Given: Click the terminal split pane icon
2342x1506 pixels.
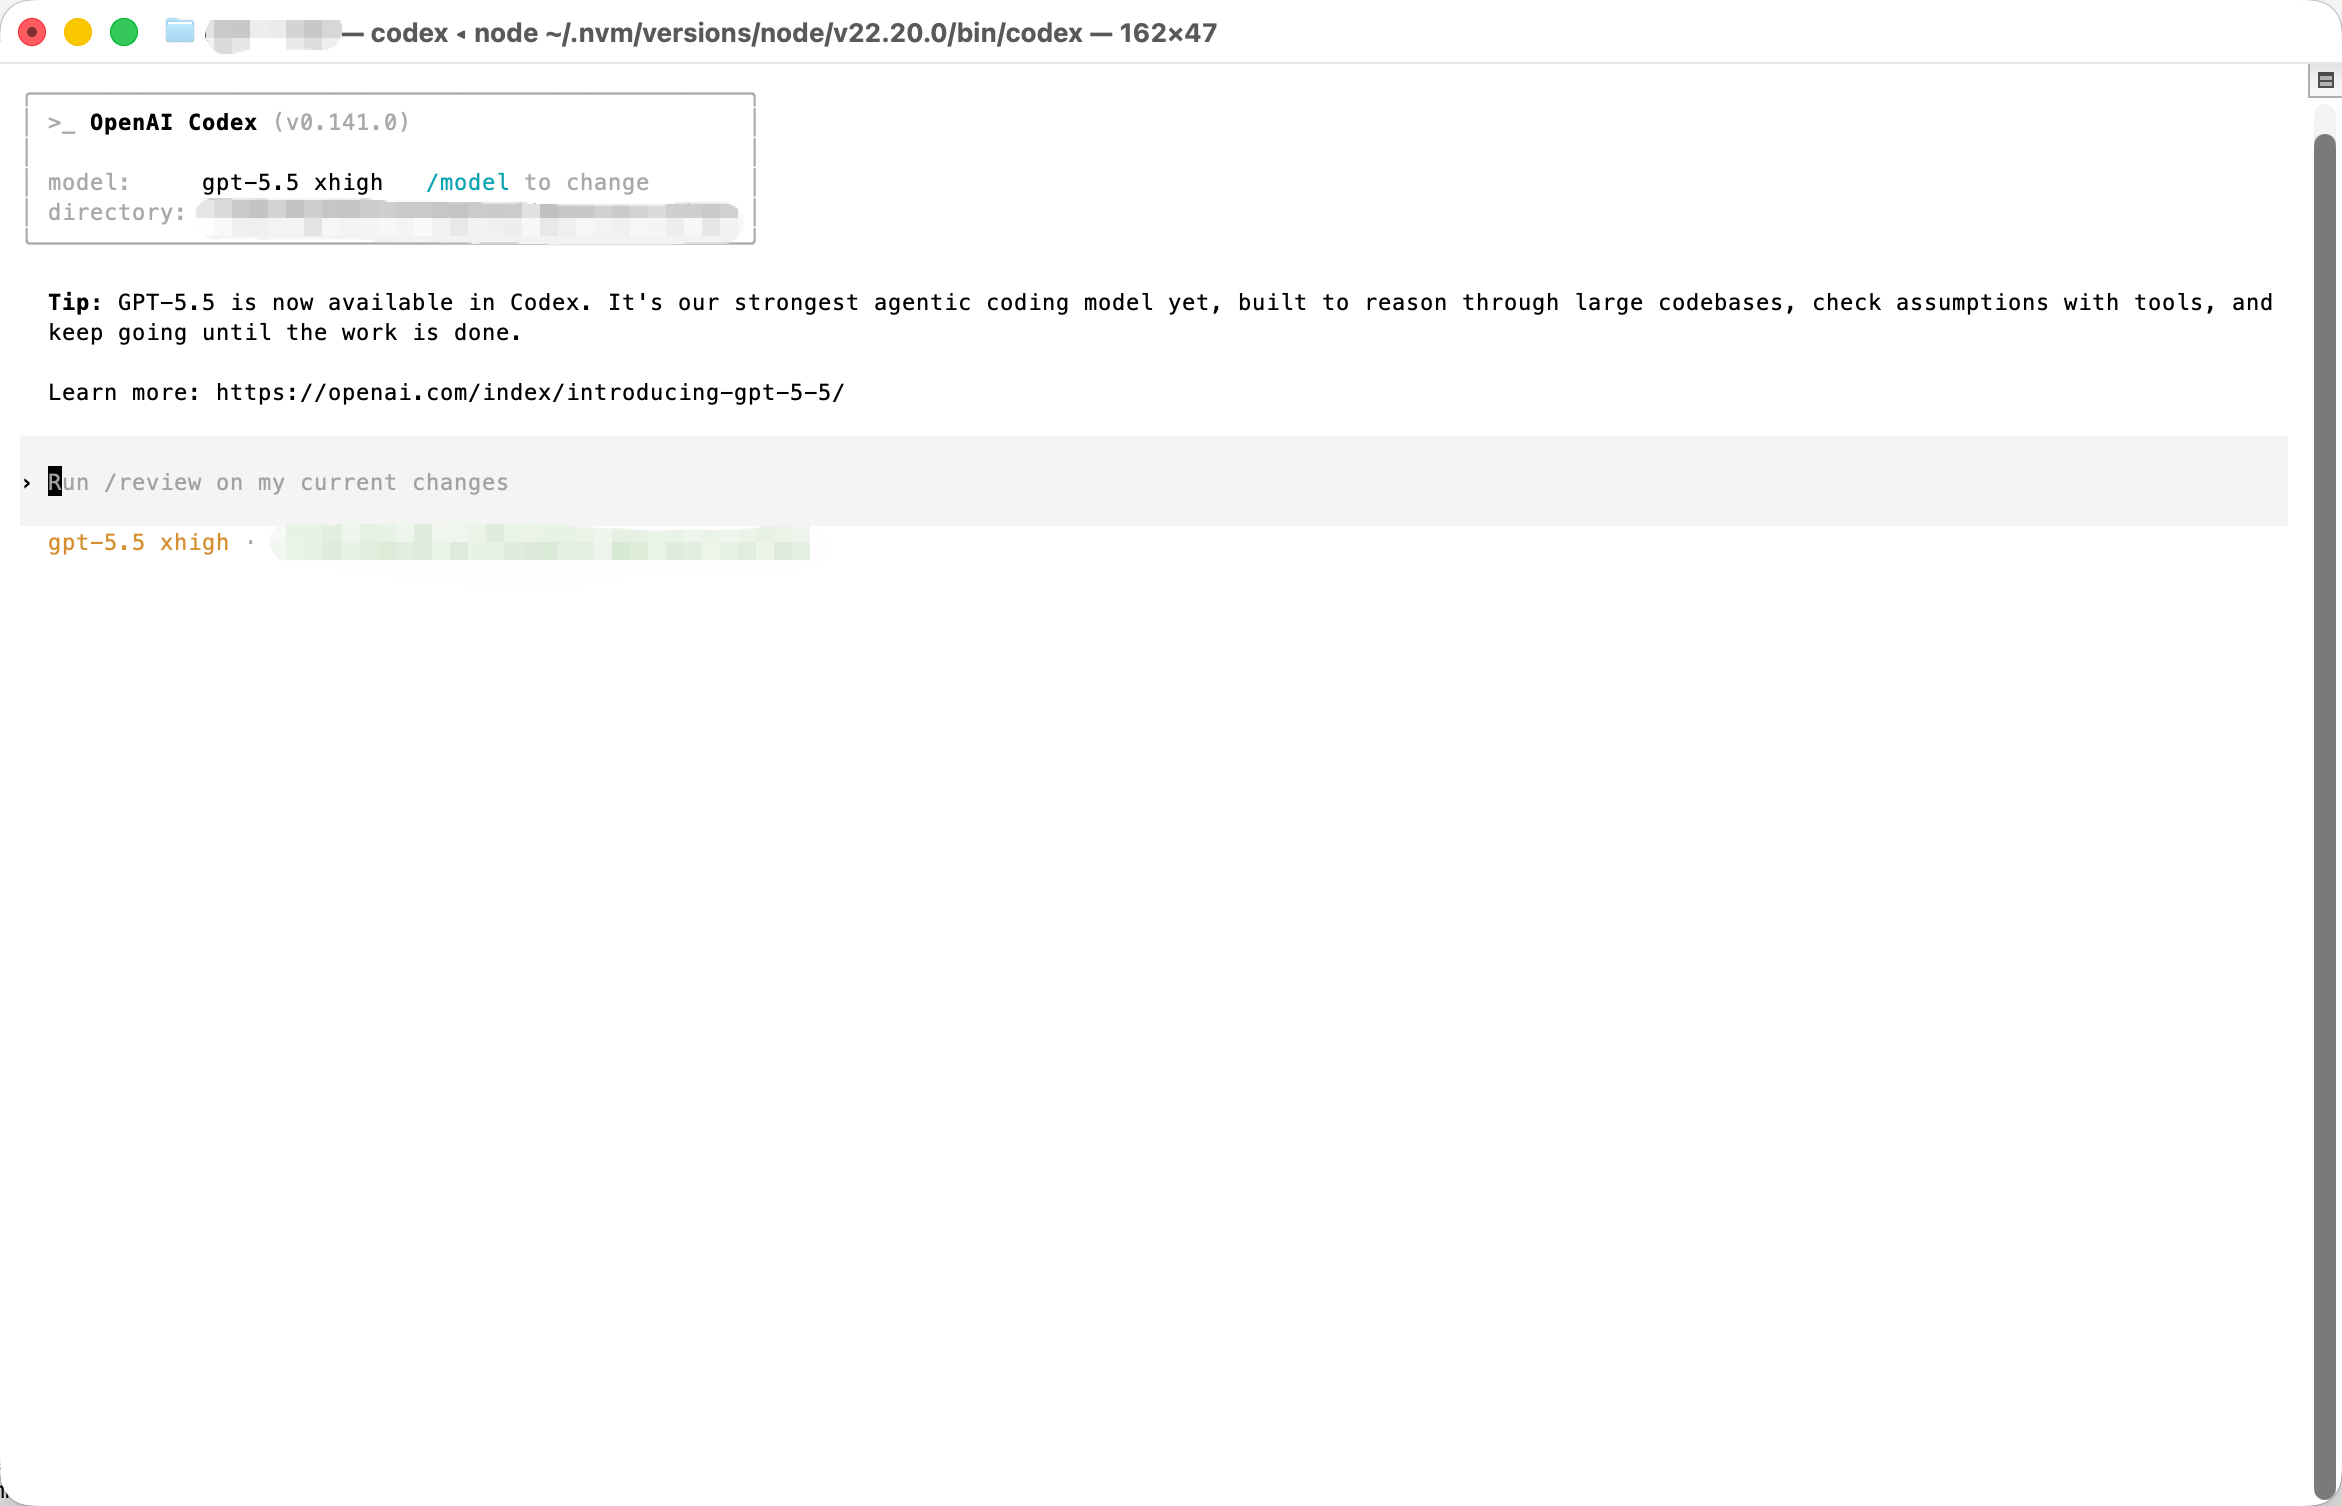Looking at the screenshot, I should pos(2325,80).
